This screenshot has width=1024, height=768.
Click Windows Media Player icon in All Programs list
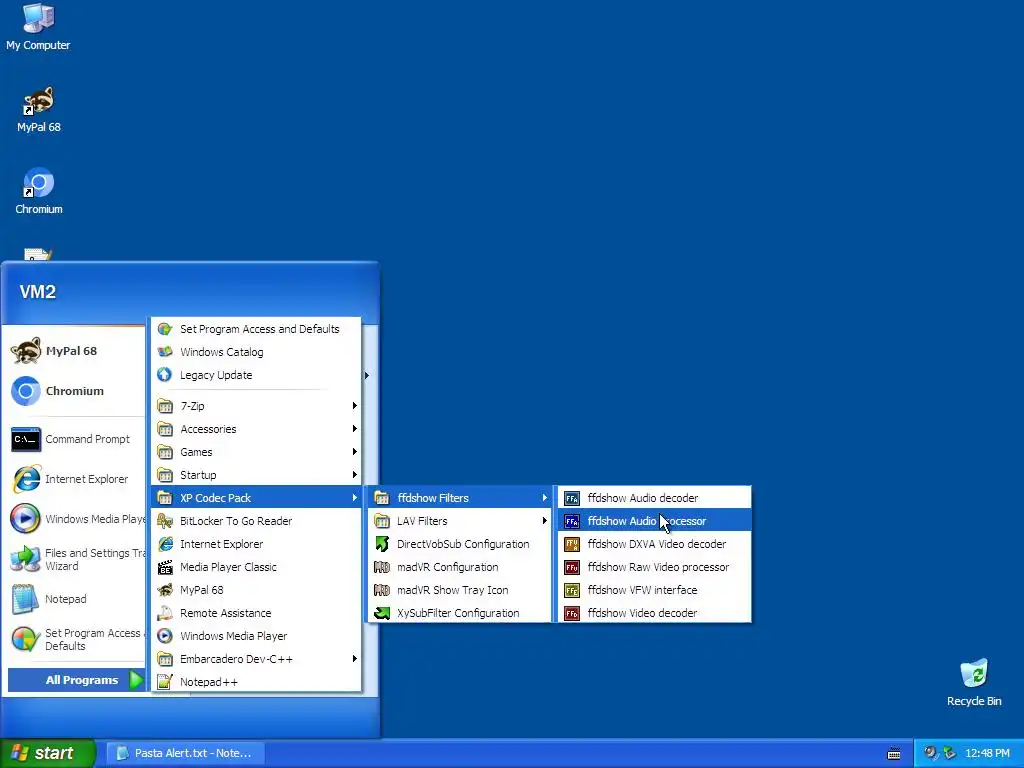coord(165,635)
